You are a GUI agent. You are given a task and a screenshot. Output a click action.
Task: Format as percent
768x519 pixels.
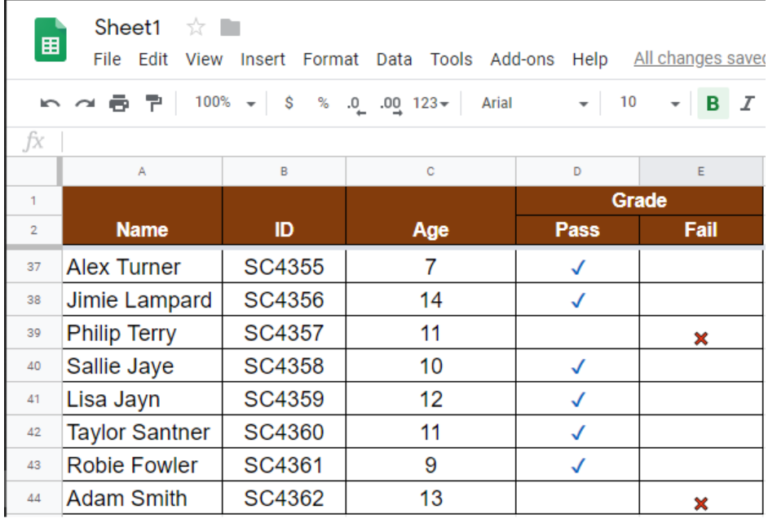(x=323, y=103)
